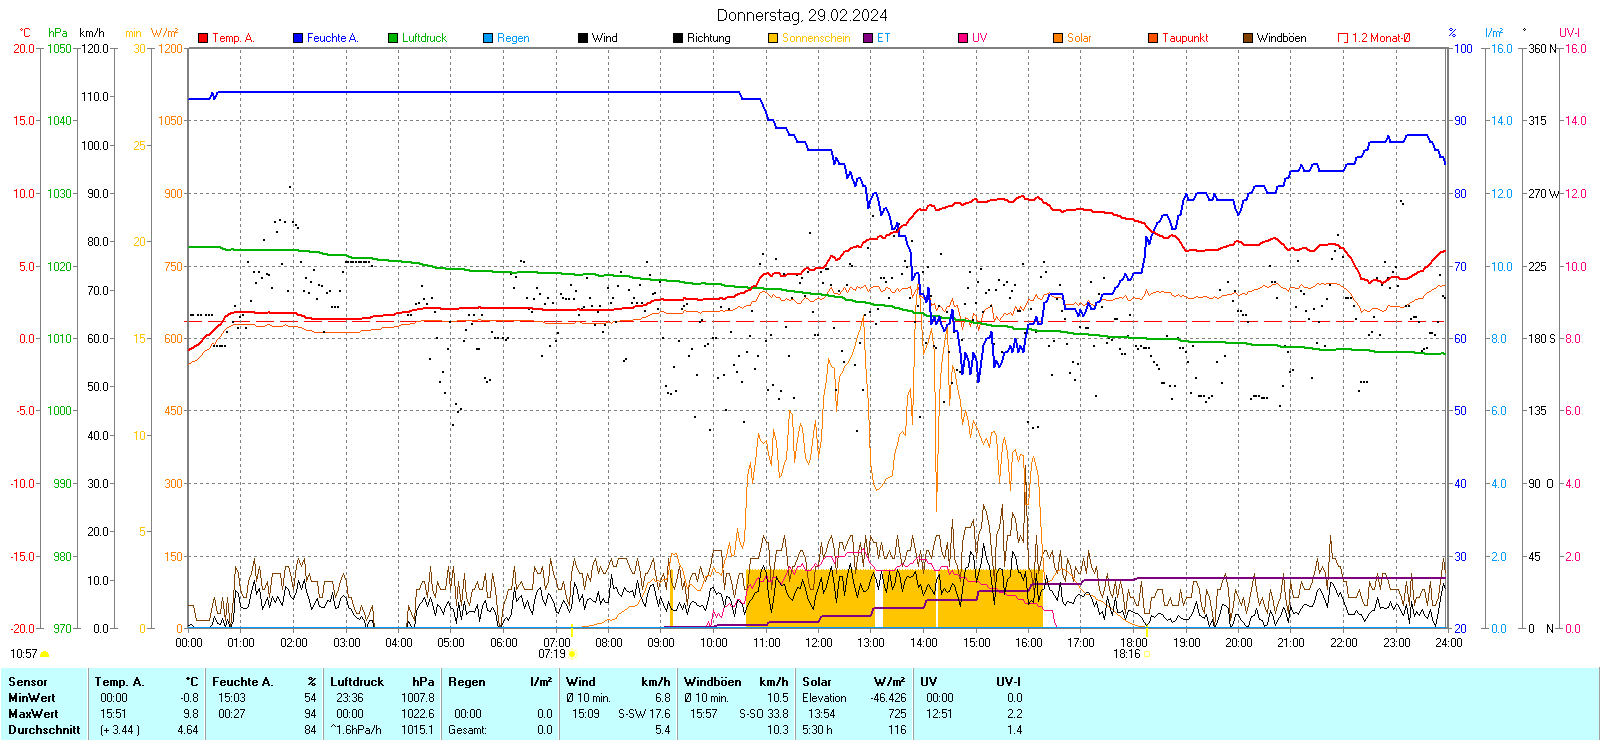Click the orange Solar legend icon
This screenshot has width=1600, height=740.
[1058, 38]
